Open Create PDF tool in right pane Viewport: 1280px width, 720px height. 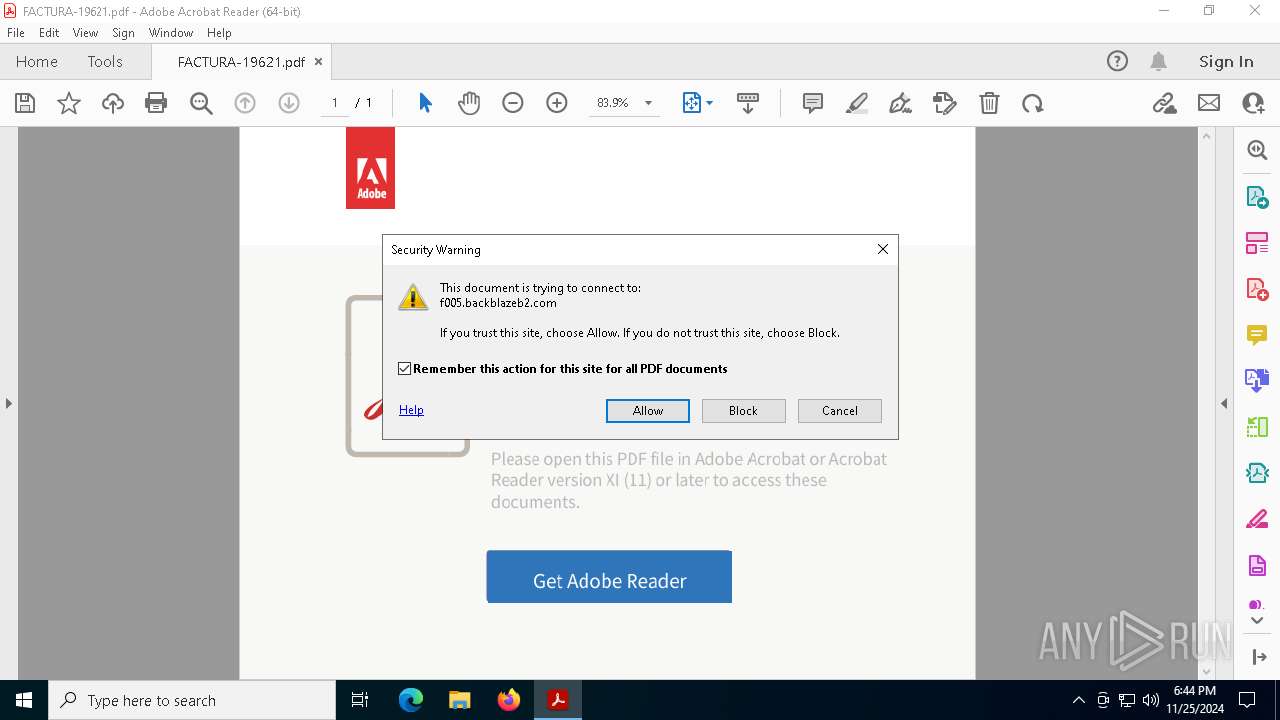pyautogui.click(x=1257, y=289)
